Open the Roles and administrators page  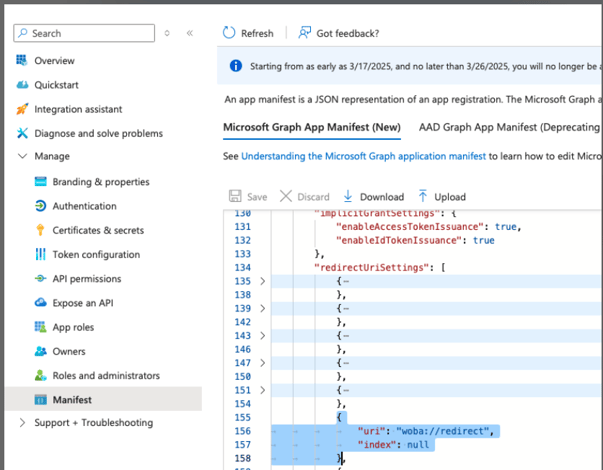(x=105, y=376)
